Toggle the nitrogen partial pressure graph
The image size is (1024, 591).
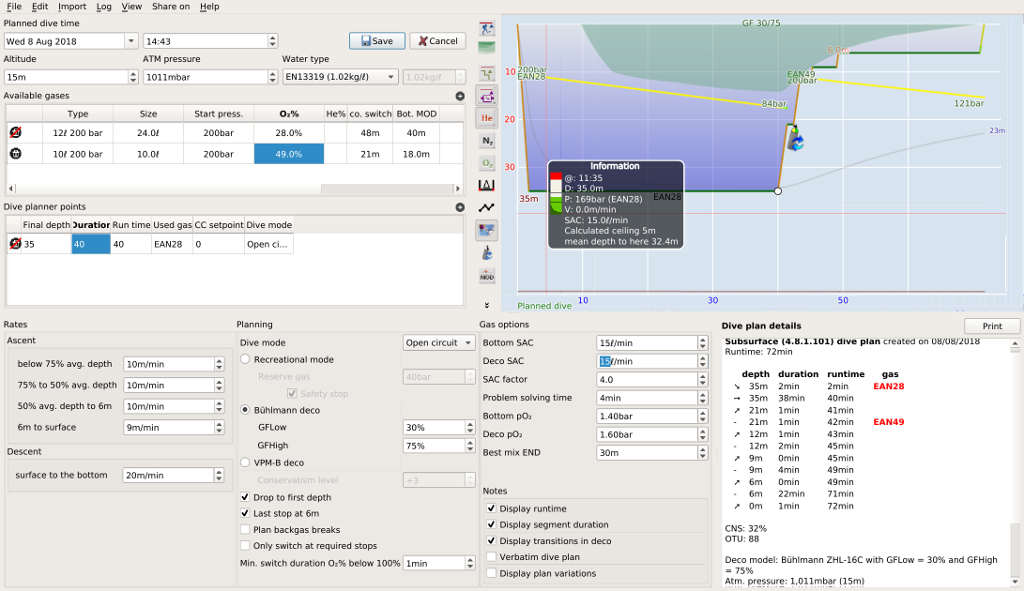487,140
